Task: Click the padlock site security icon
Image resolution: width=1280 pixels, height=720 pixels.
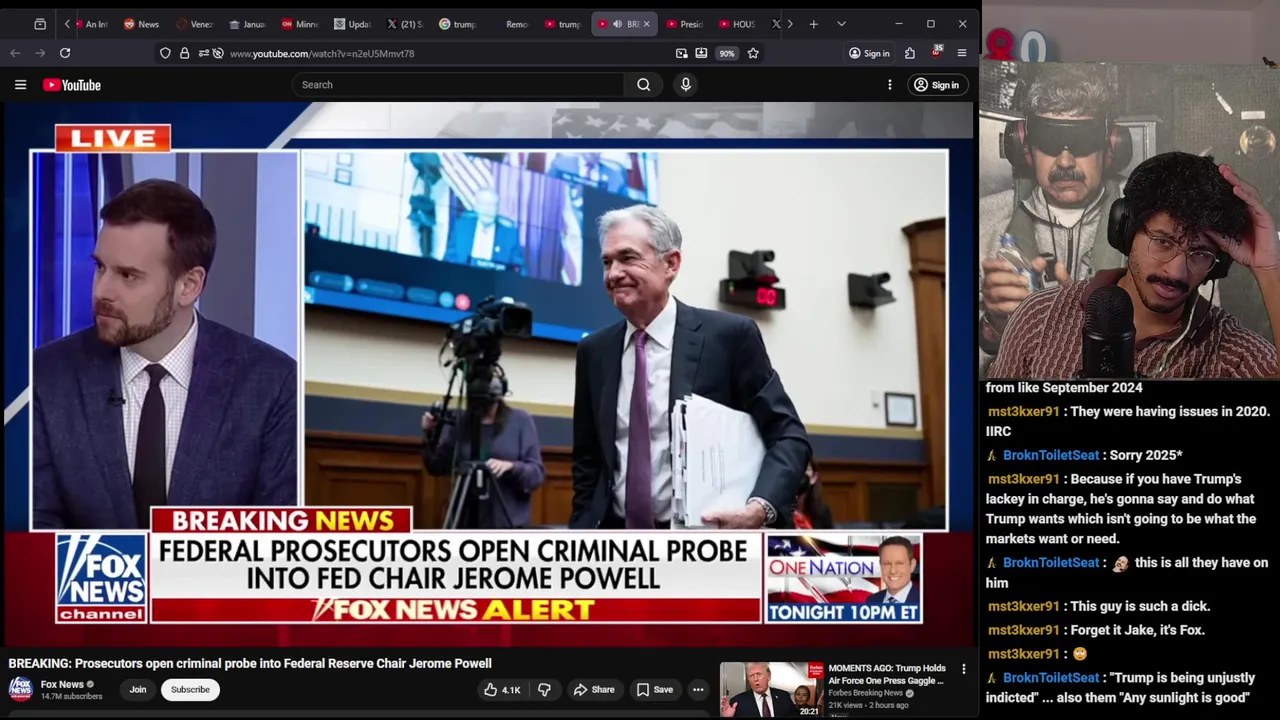Action: pyautogui.click(x=184, y=53)
